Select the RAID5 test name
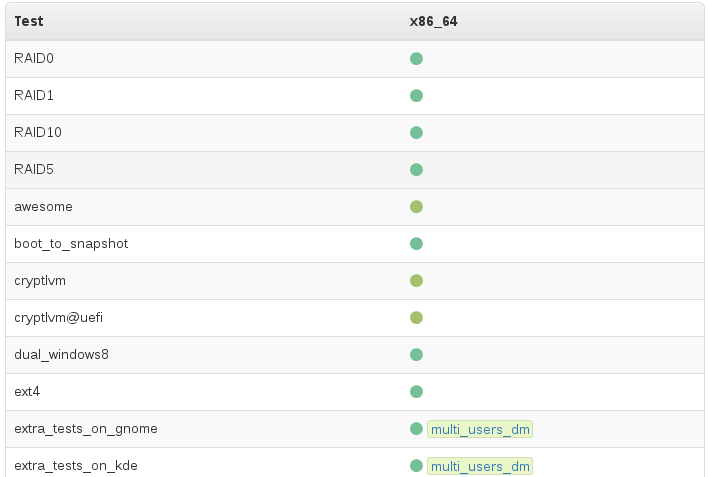Viewport: 709px width, 477px height. coord(34,169)
